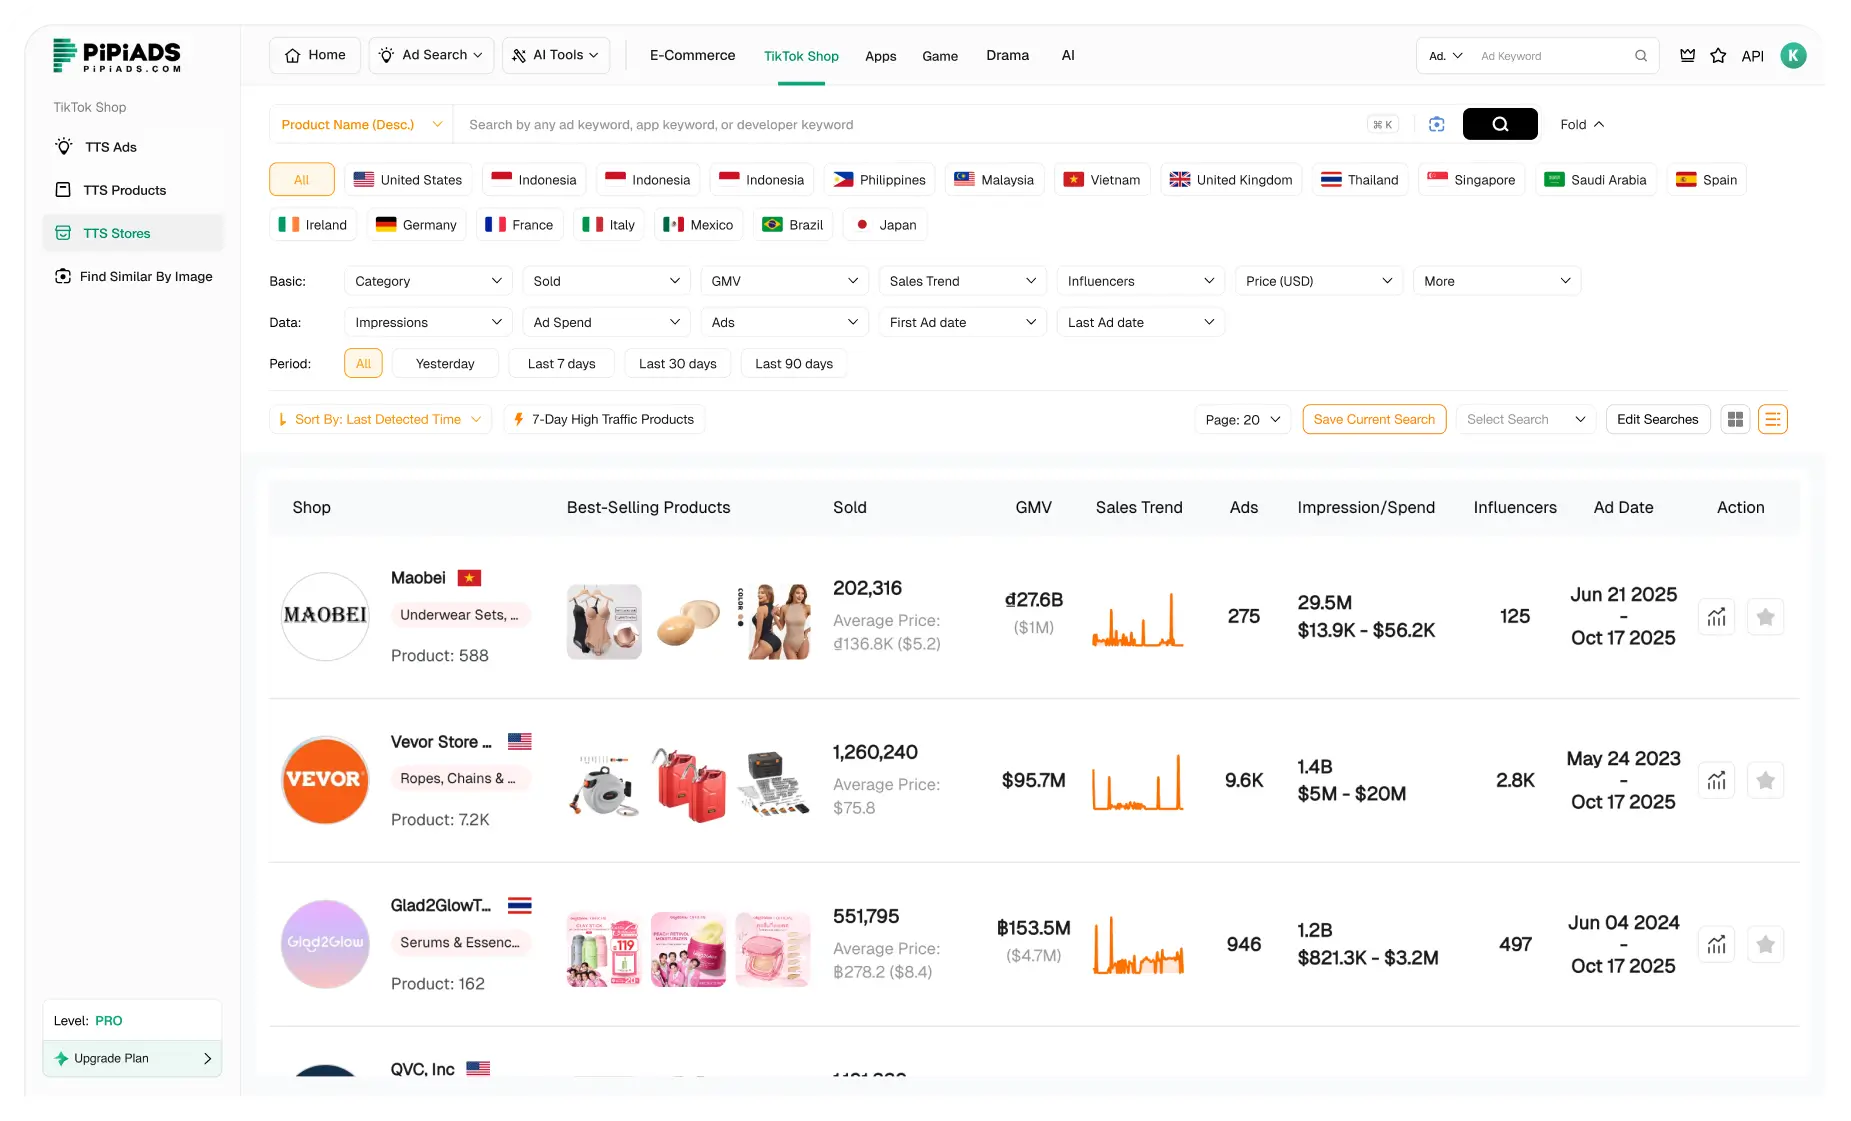Expand the Sort By Last Detected Time dropdown

[x=380, y=419]
